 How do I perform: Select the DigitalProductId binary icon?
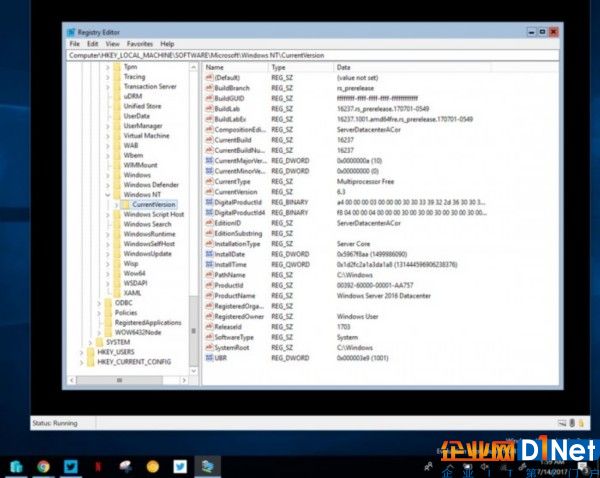(209, 202)
